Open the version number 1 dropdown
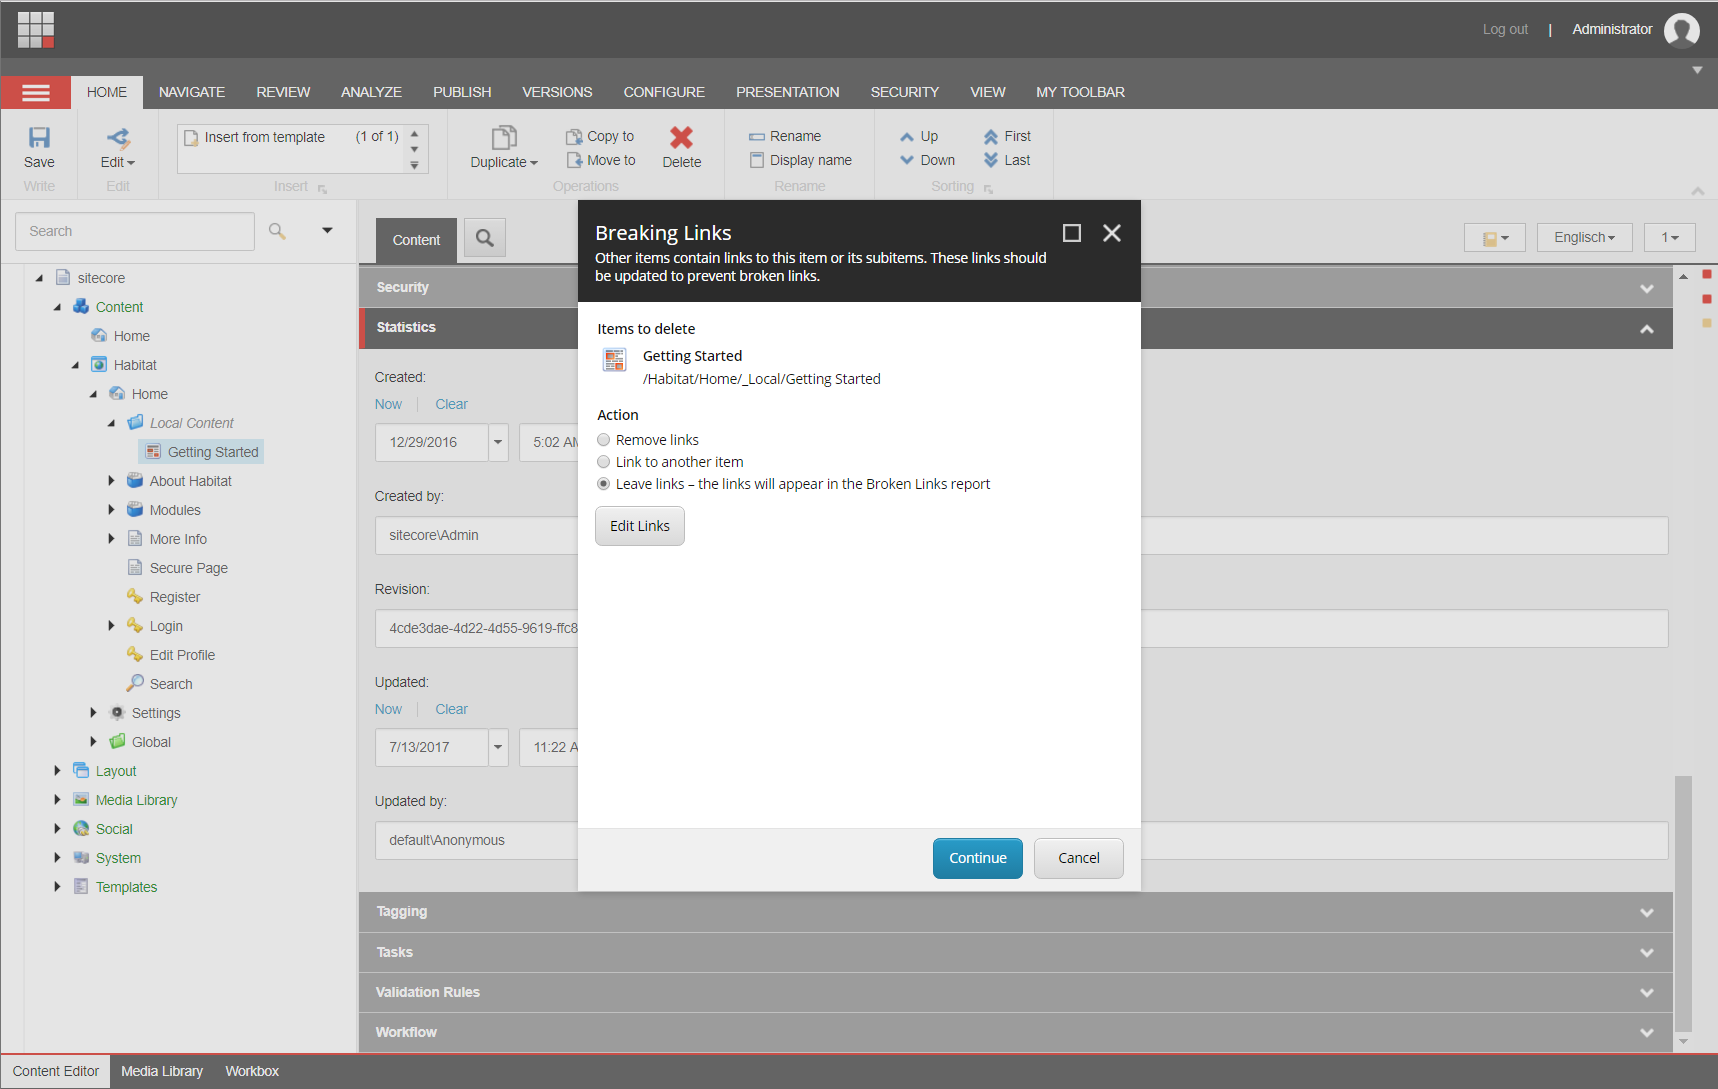This screenshot has width=1718, height=1089. 1670,238
